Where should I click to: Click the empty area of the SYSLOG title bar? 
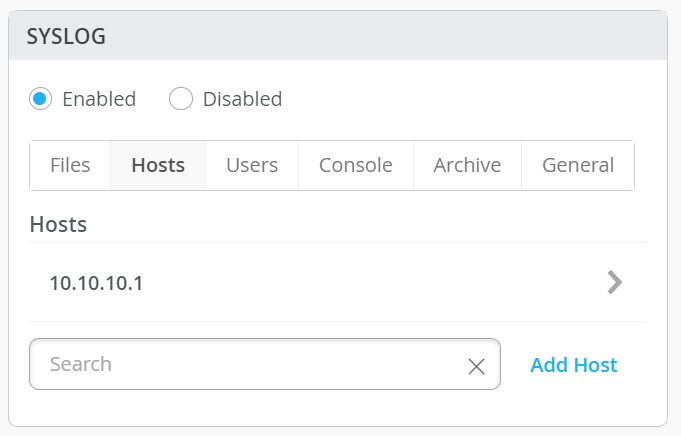click(x=400, y=37)
